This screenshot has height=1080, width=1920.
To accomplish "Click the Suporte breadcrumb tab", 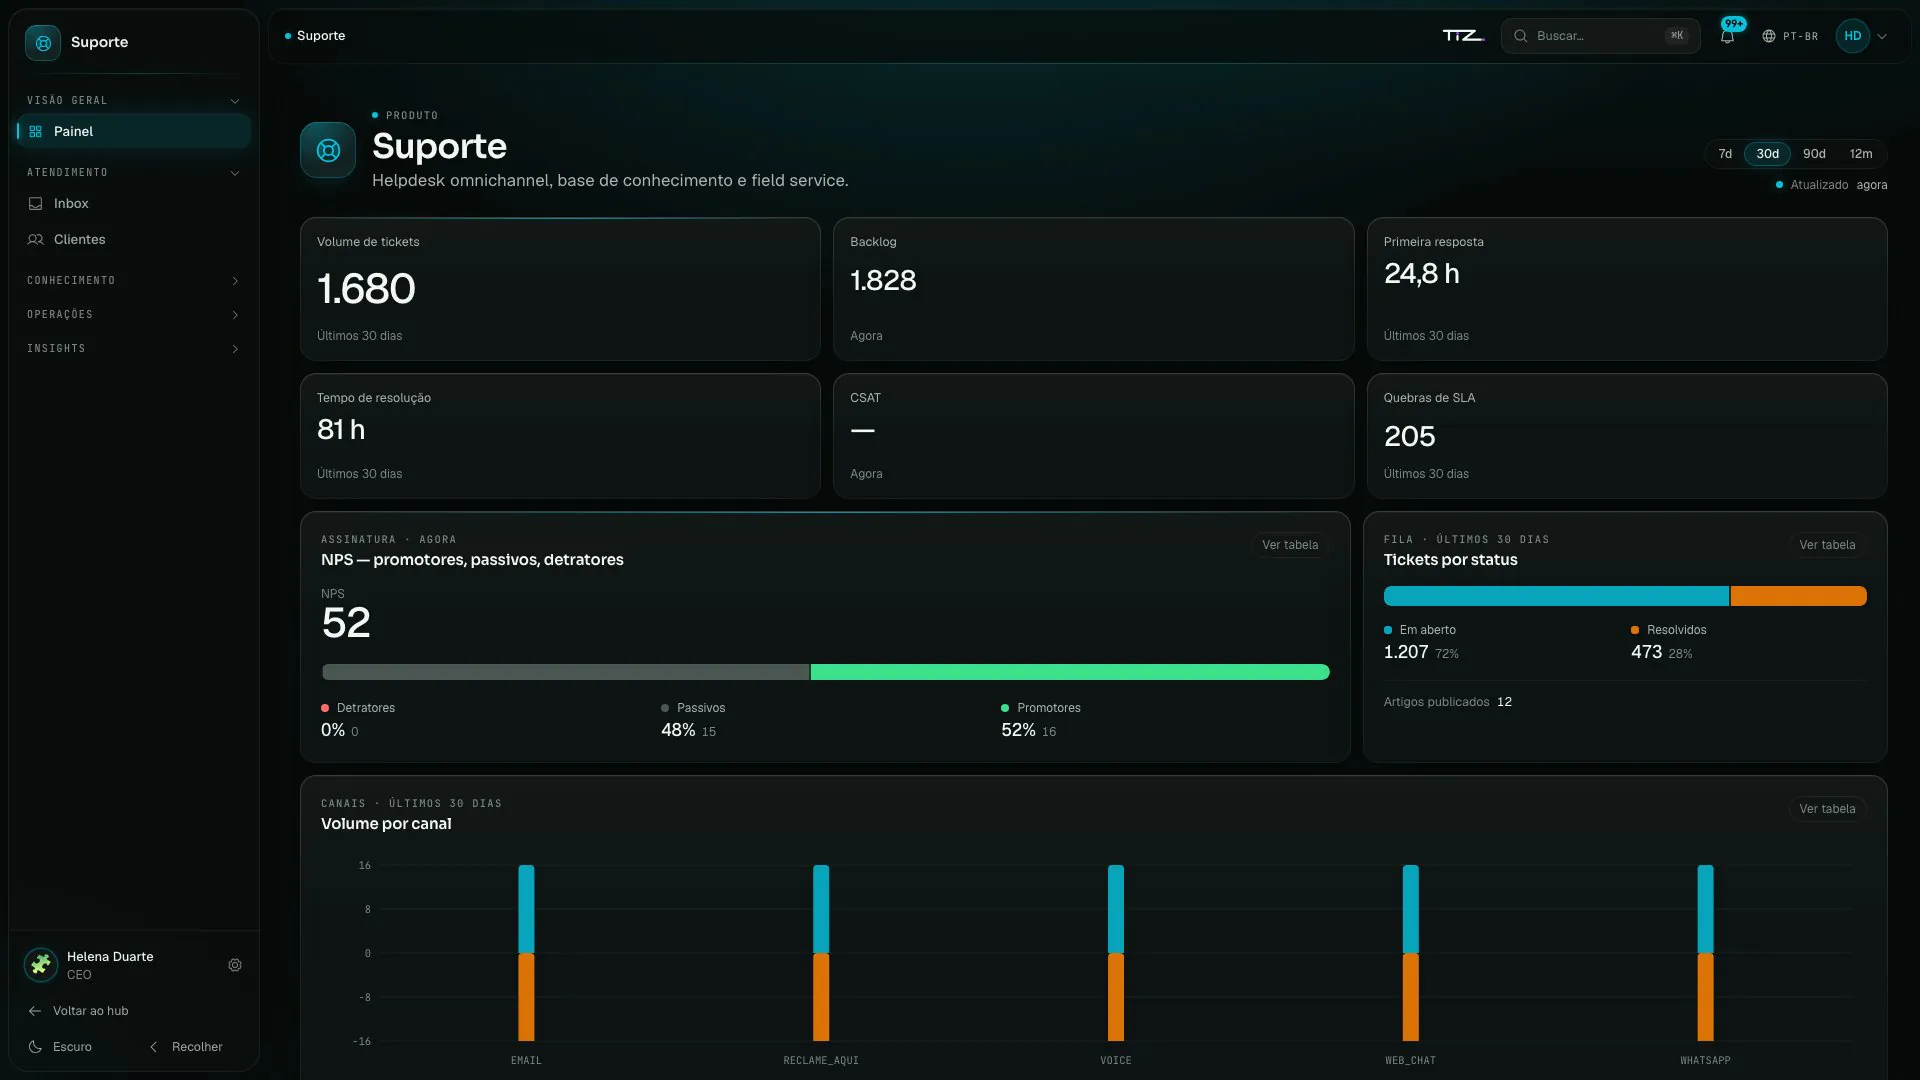I will pos(315,36).
